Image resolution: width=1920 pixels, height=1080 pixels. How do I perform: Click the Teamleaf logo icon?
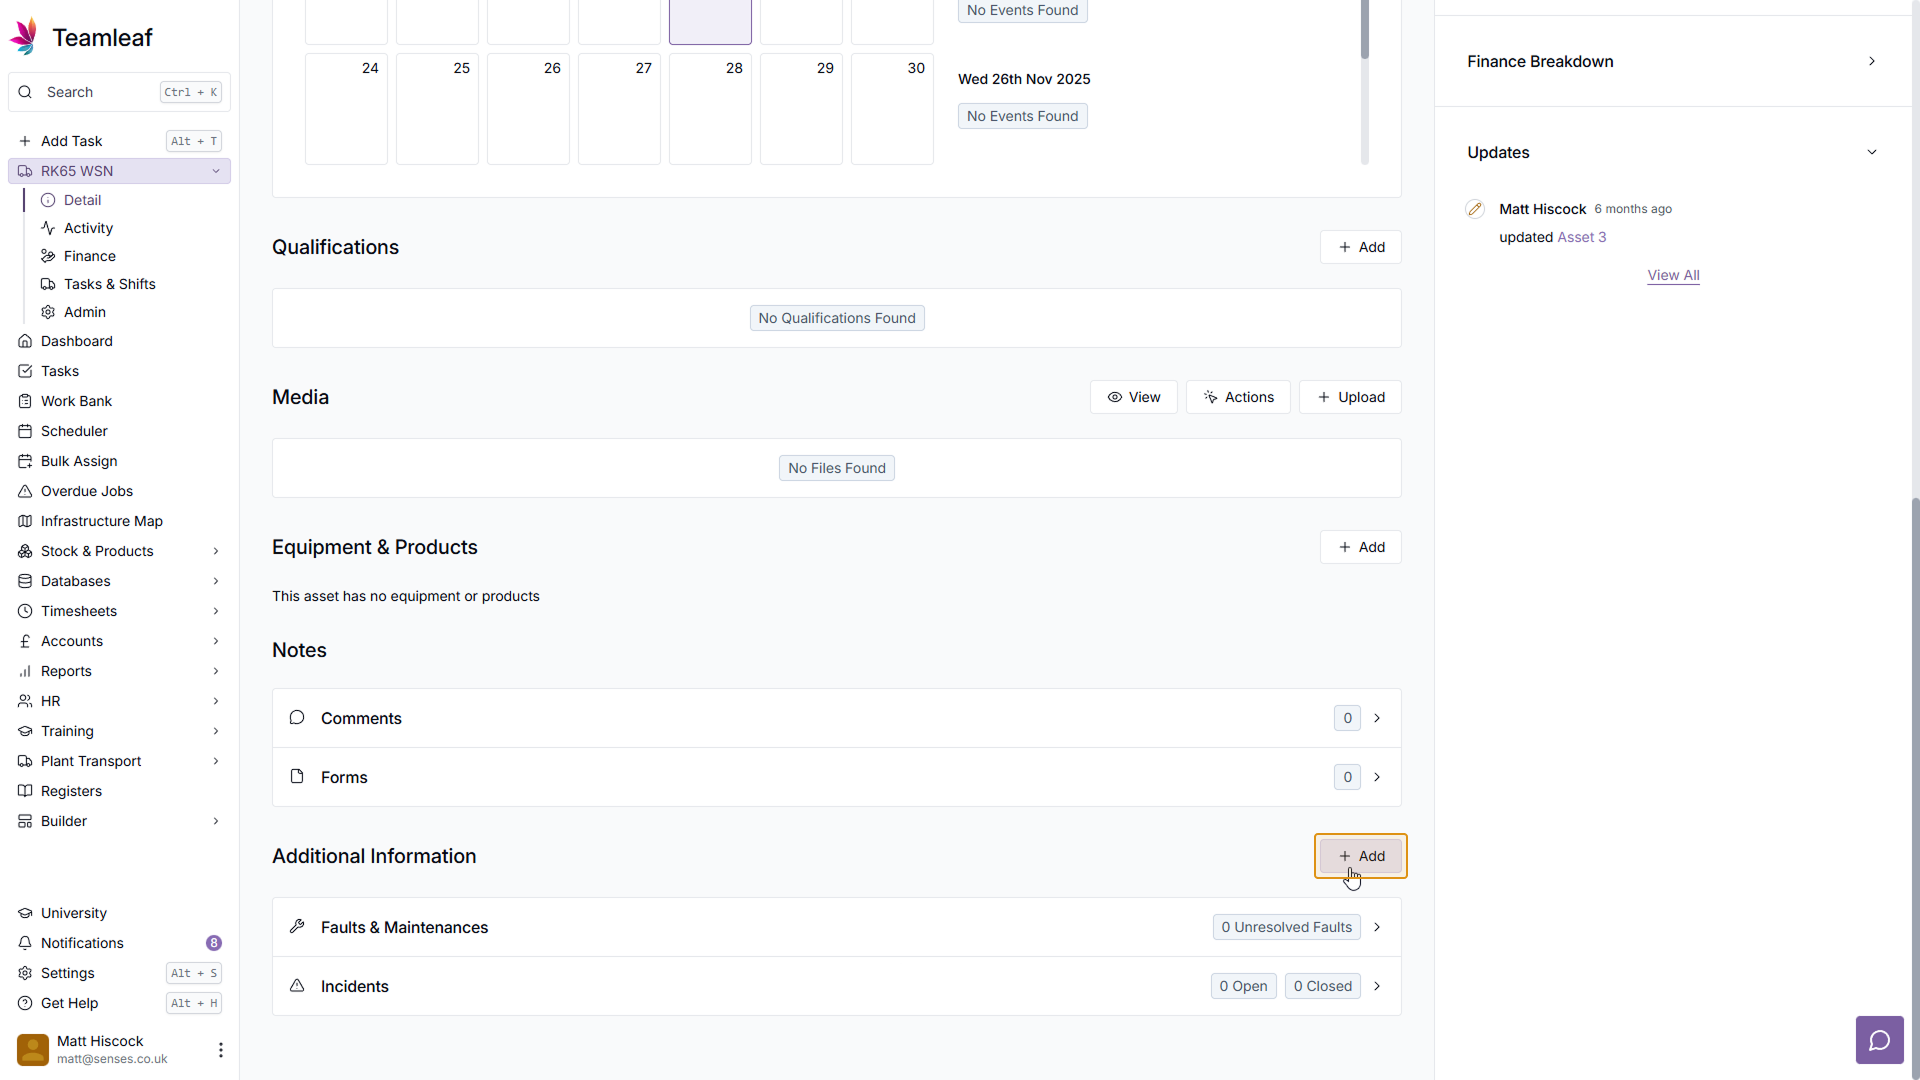(24, 37)
